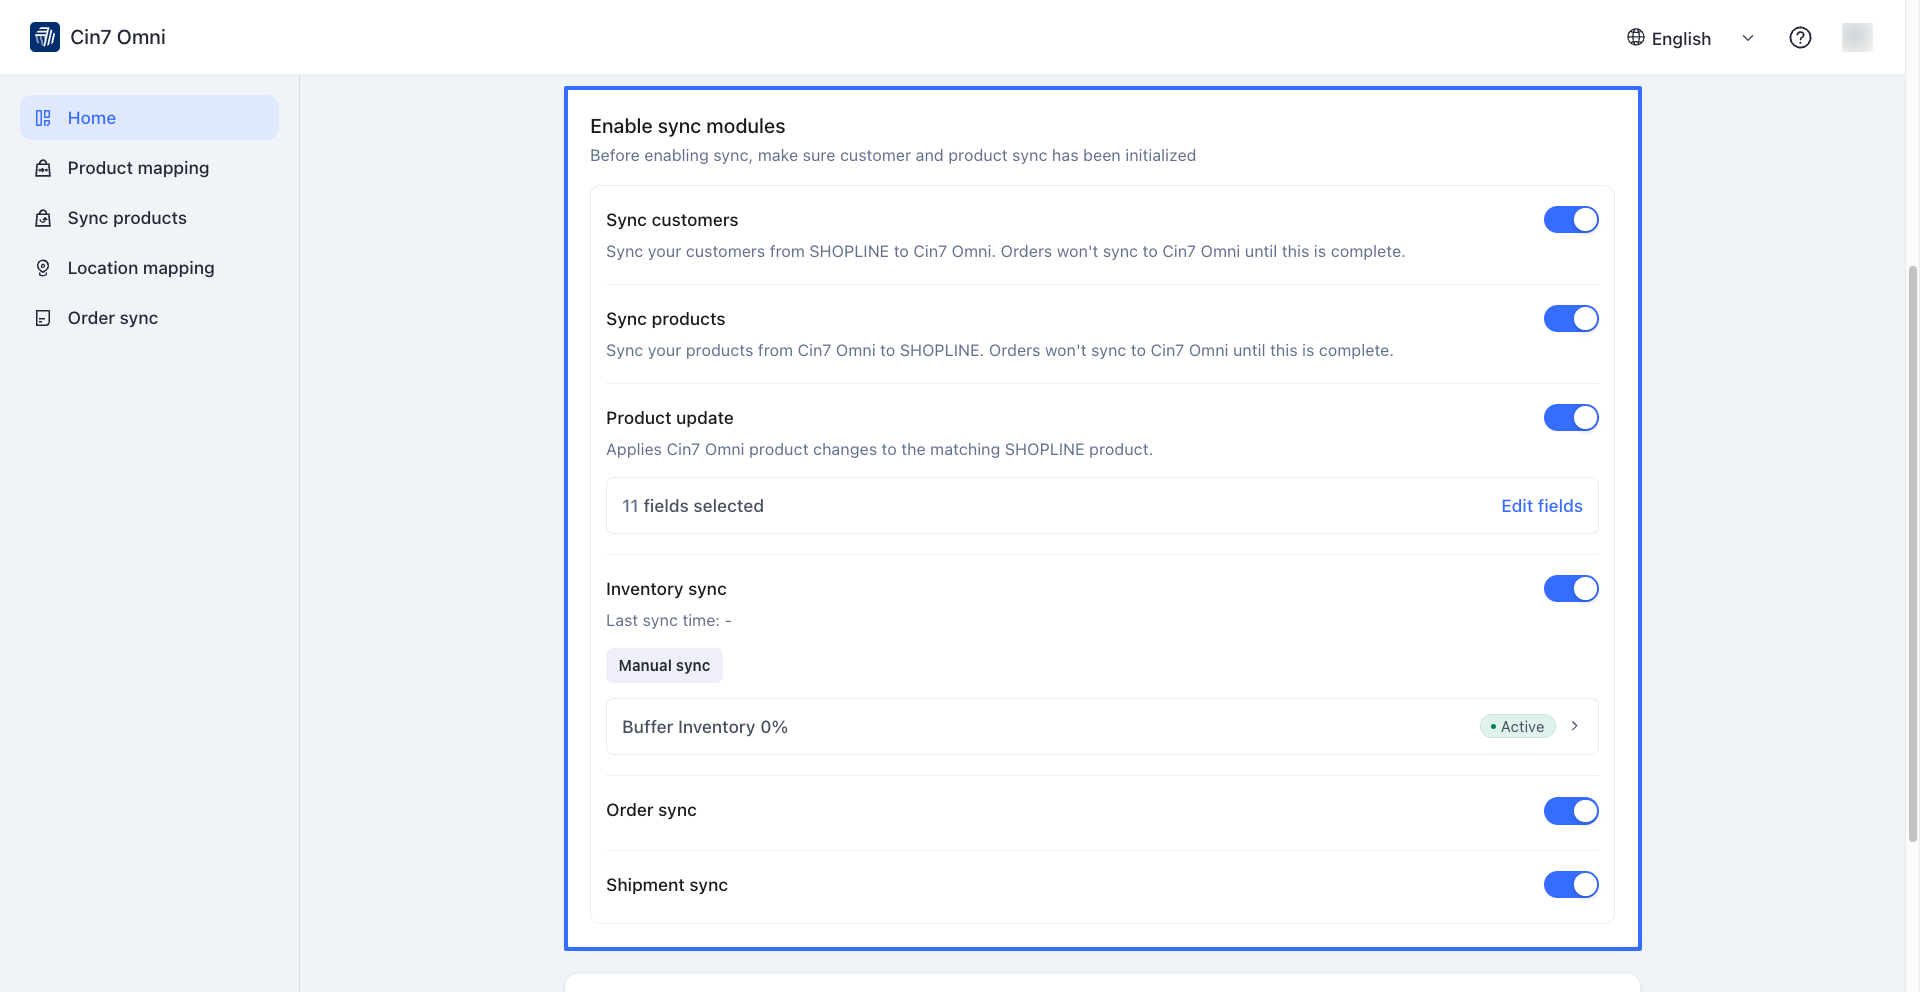Turn off the Order sync toggle

1571,811
